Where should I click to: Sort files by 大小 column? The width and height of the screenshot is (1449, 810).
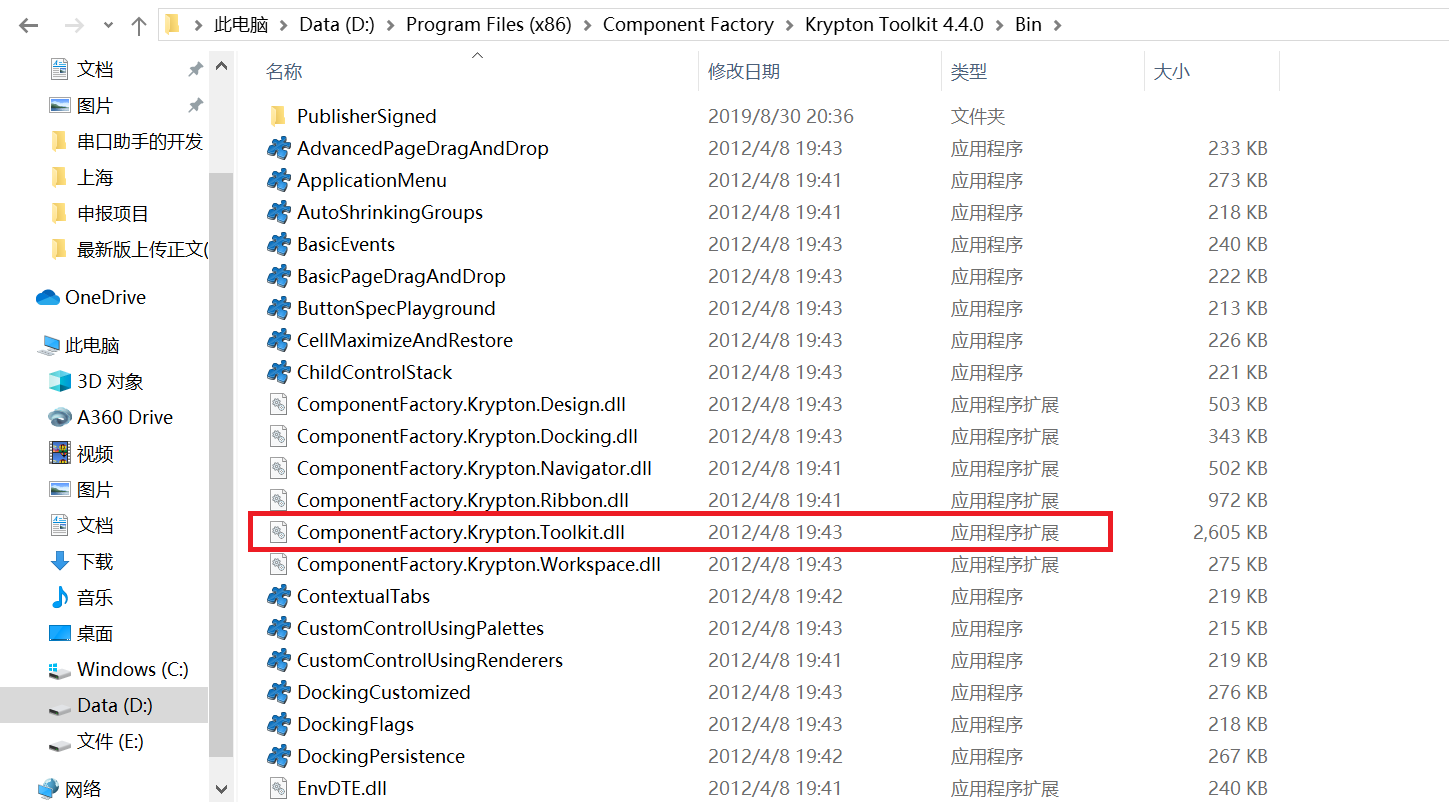pos(1173,71)
